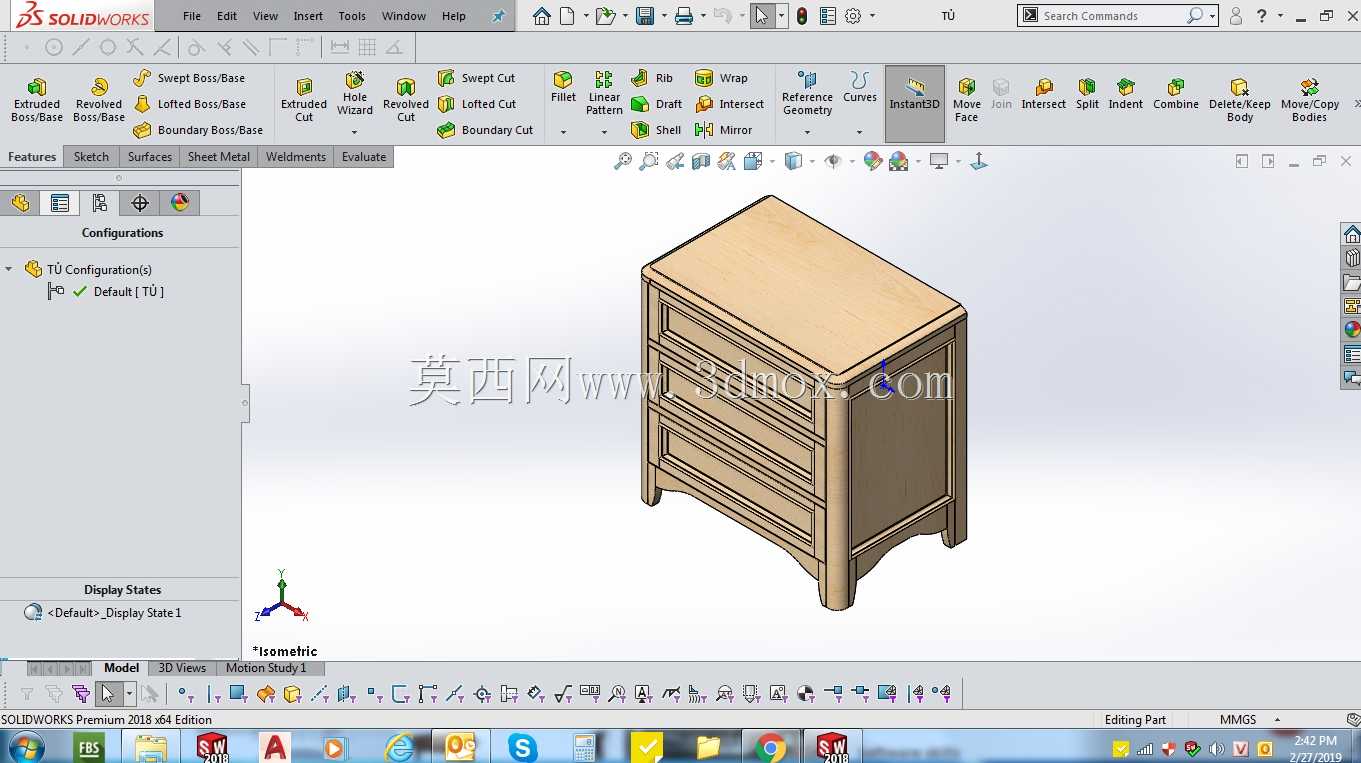Open the Display Style dropdown arrow
This screenshot has width=1361, height=763.
coord(811,161)
